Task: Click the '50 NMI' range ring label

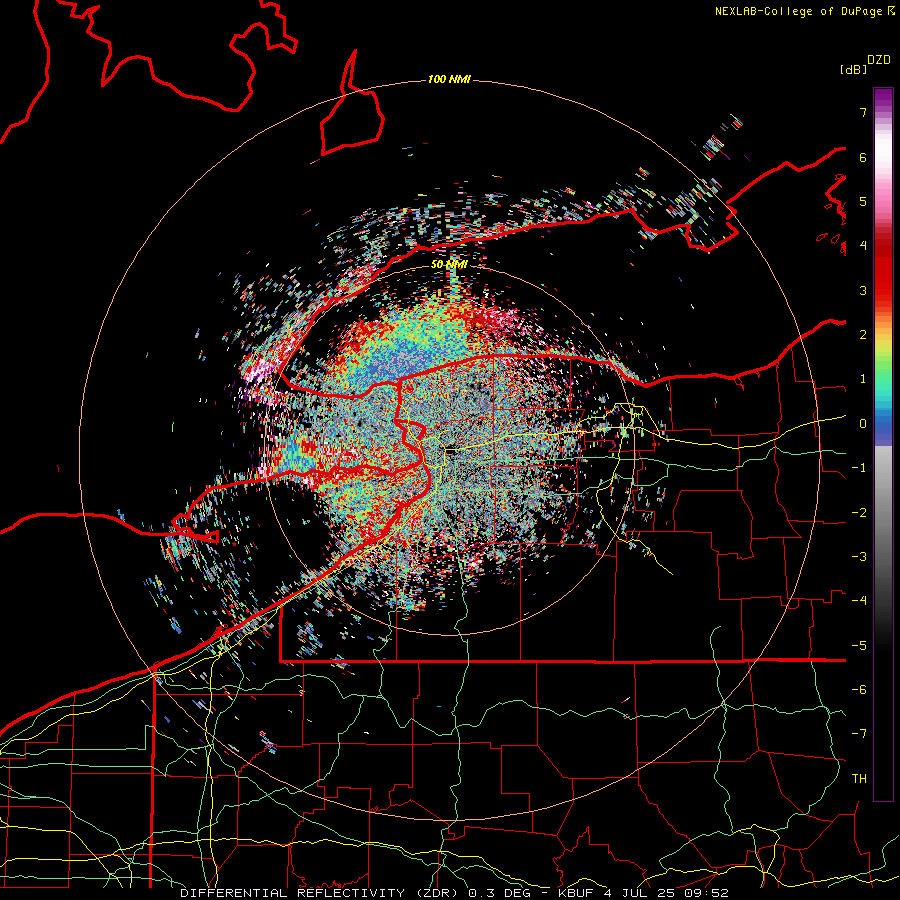Action: 449,264
